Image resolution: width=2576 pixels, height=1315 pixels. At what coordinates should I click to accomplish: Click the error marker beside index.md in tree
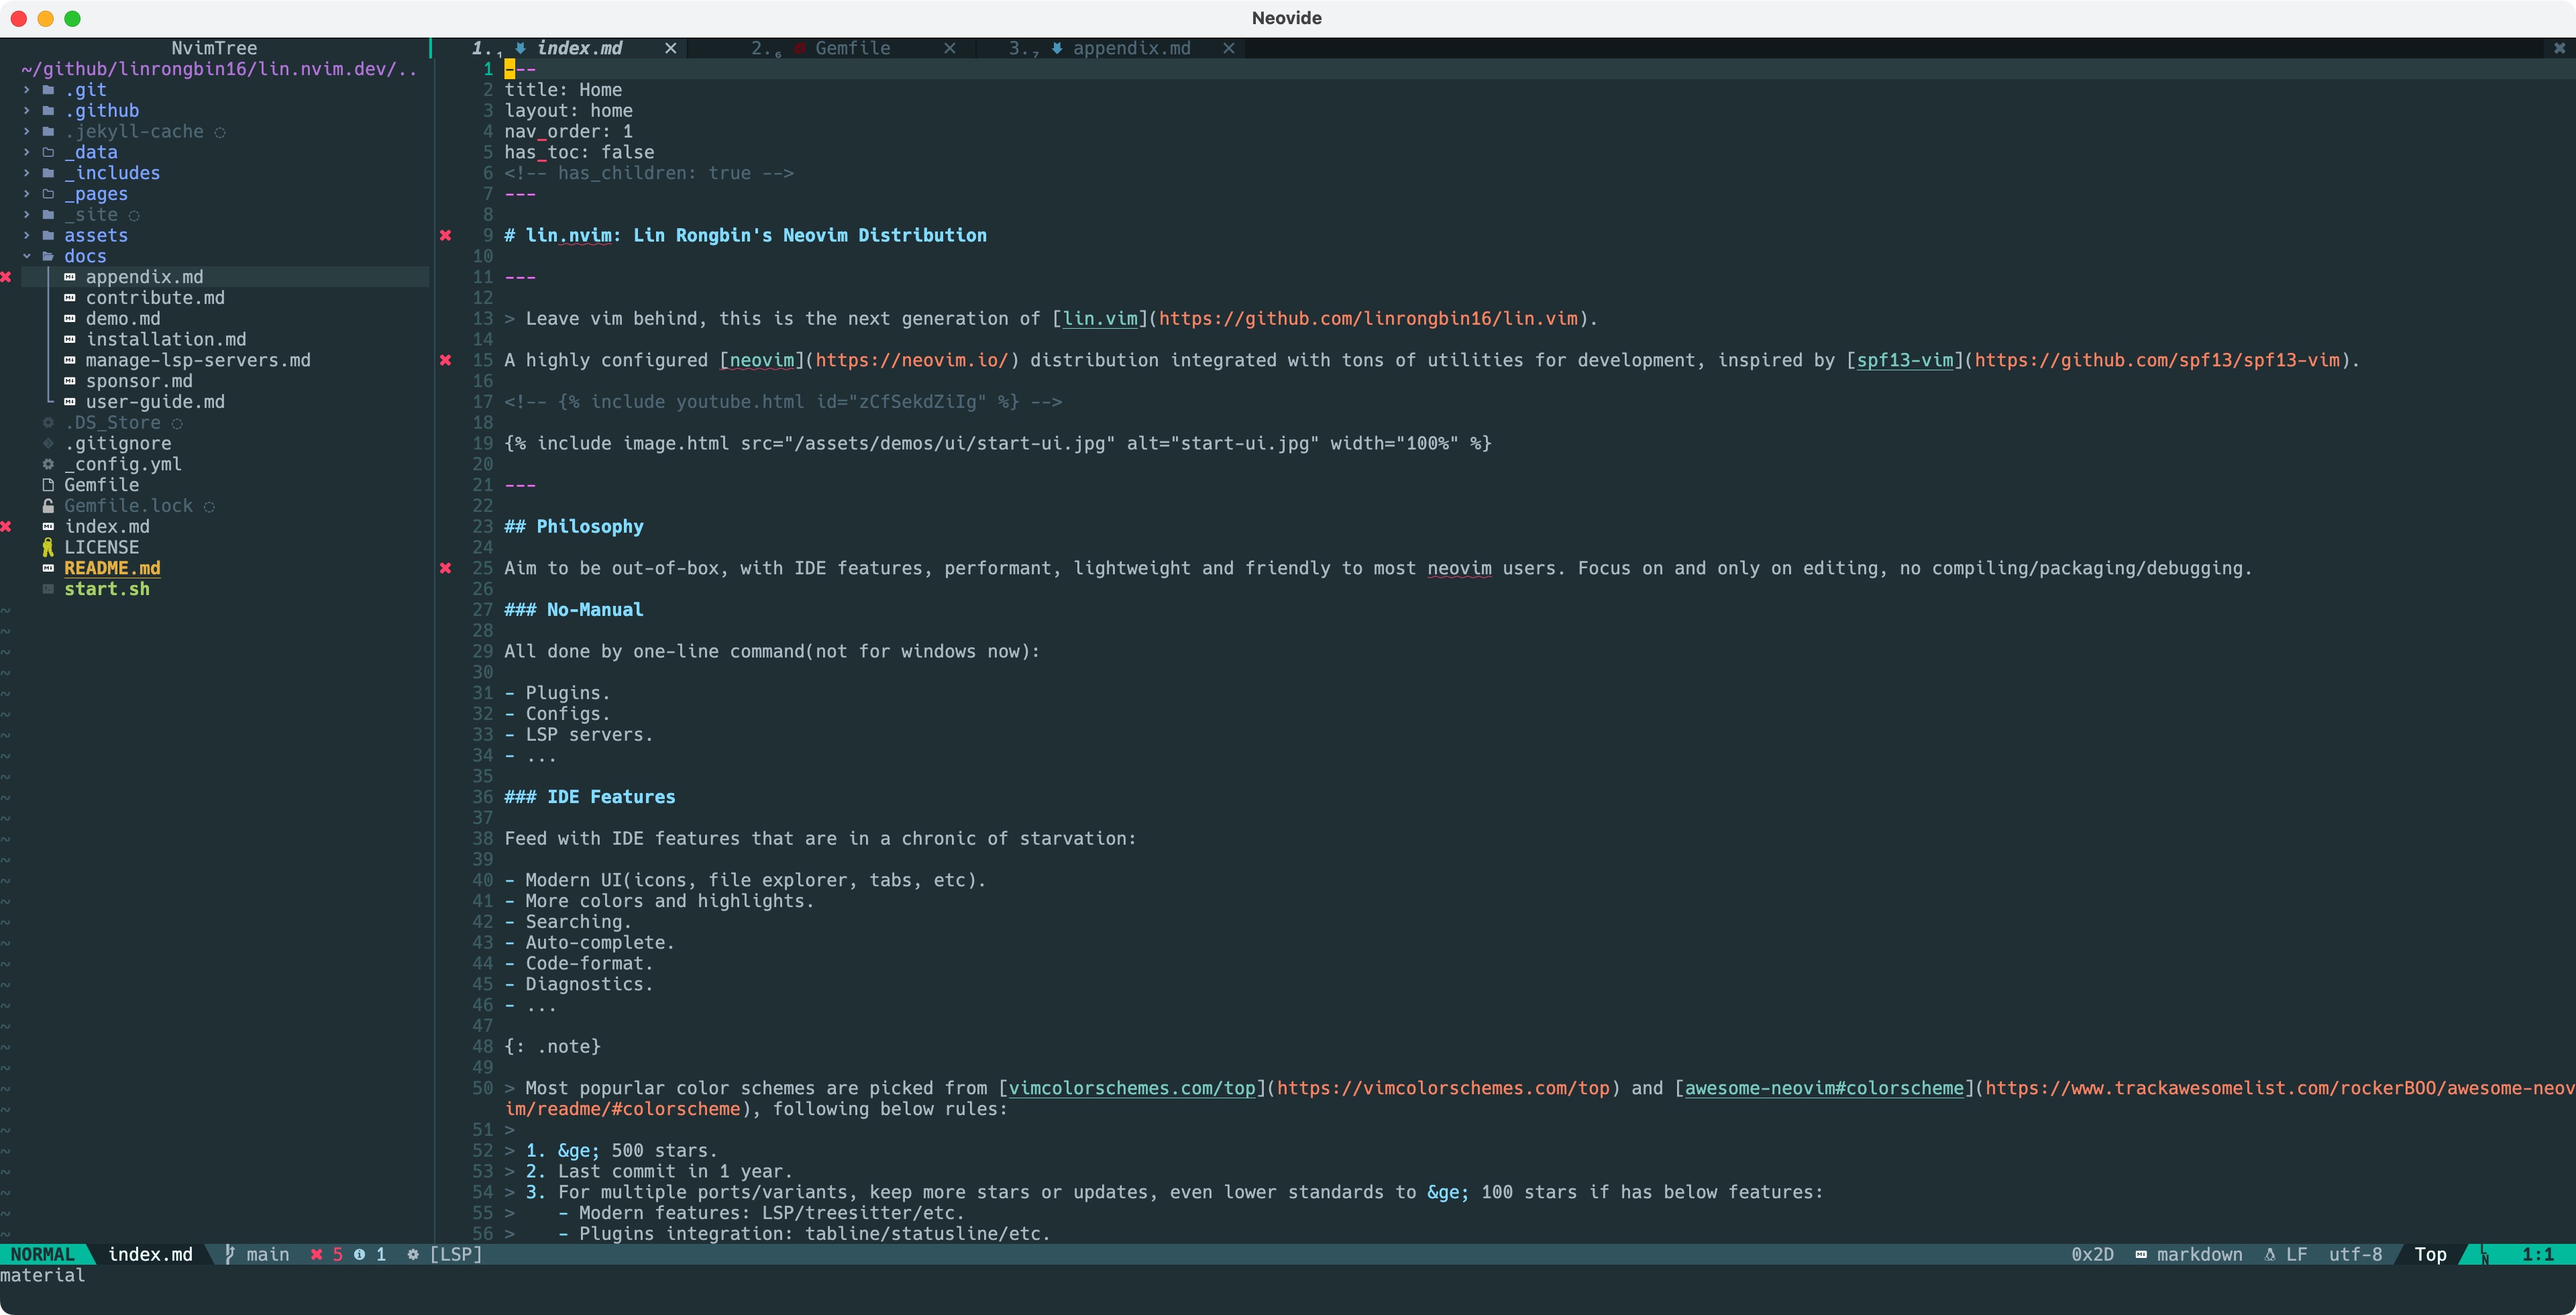[x=6, y=527]
